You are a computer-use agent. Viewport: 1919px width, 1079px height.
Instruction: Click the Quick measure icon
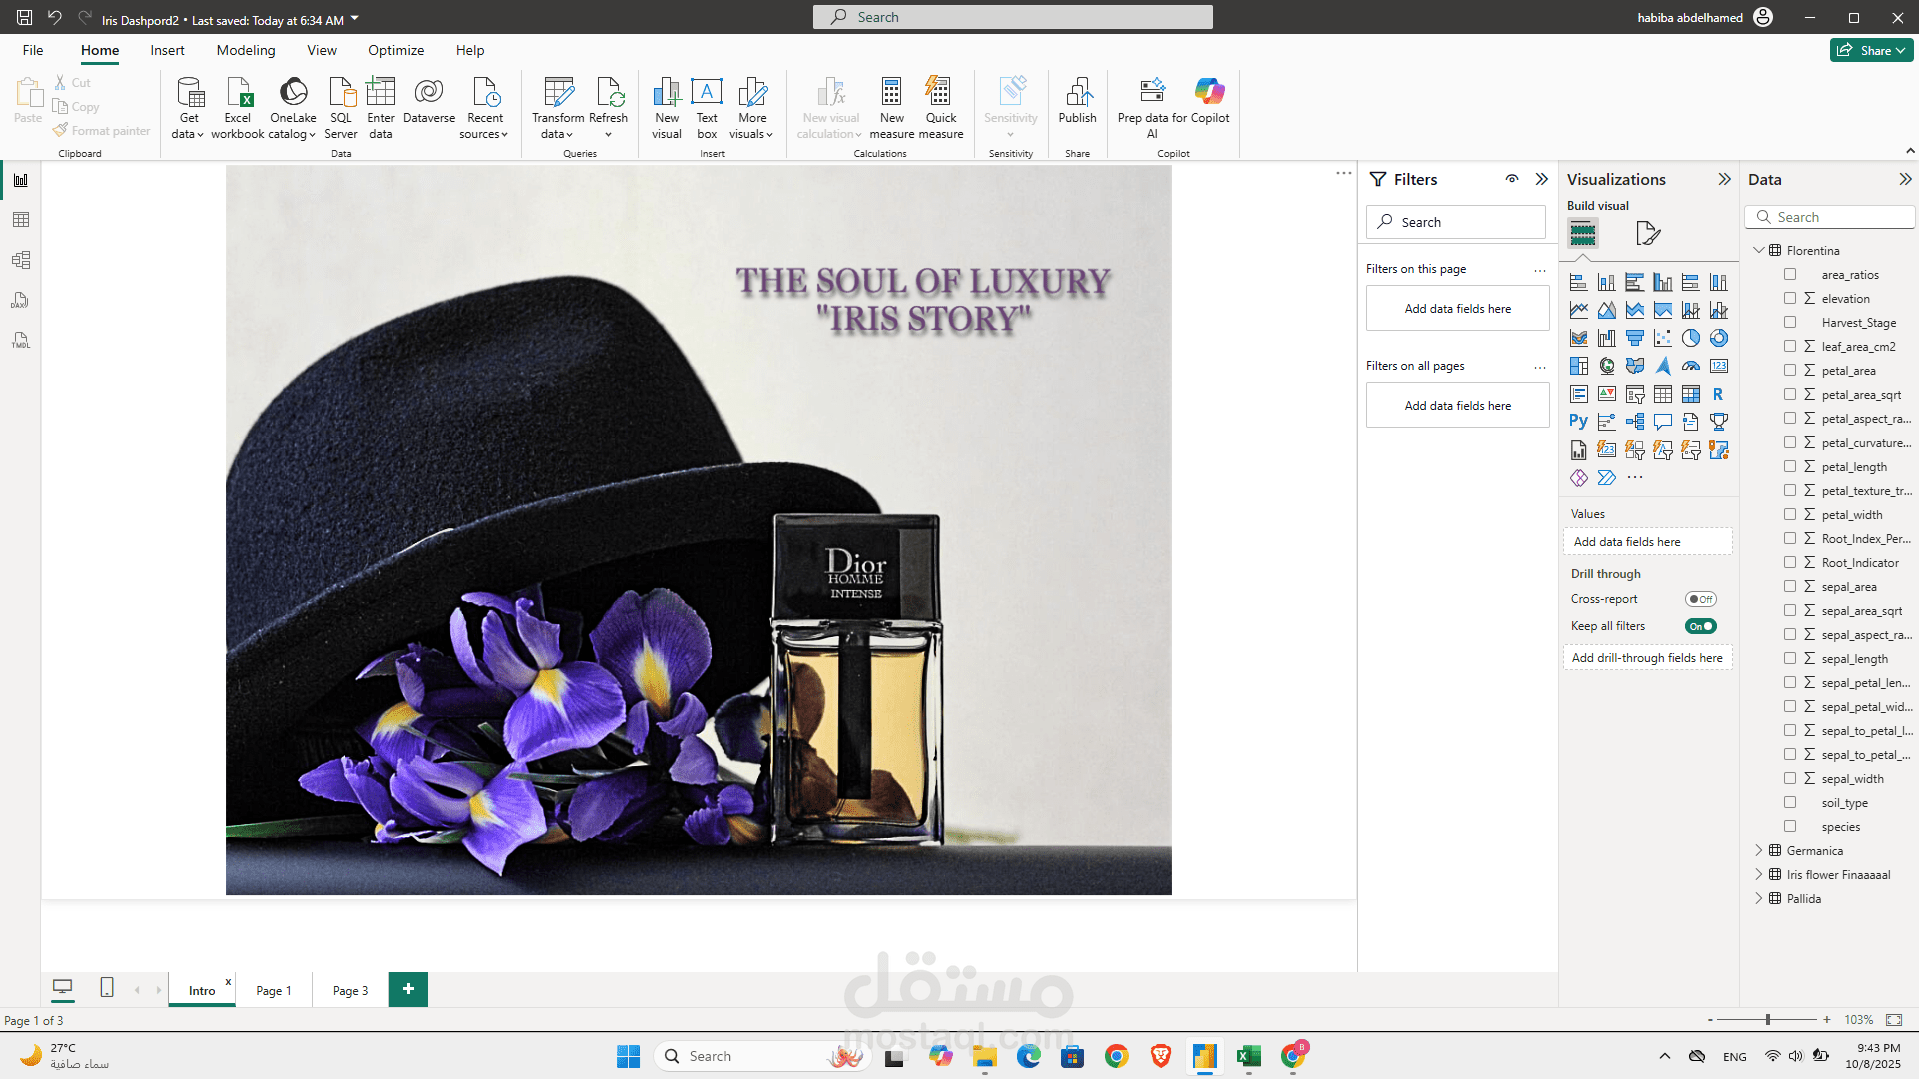(940, 108)
